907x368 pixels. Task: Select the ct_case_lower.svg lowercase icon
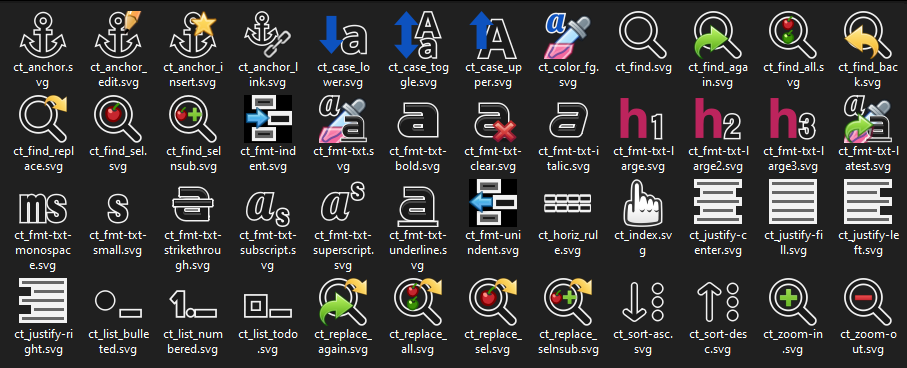[343, 35]
